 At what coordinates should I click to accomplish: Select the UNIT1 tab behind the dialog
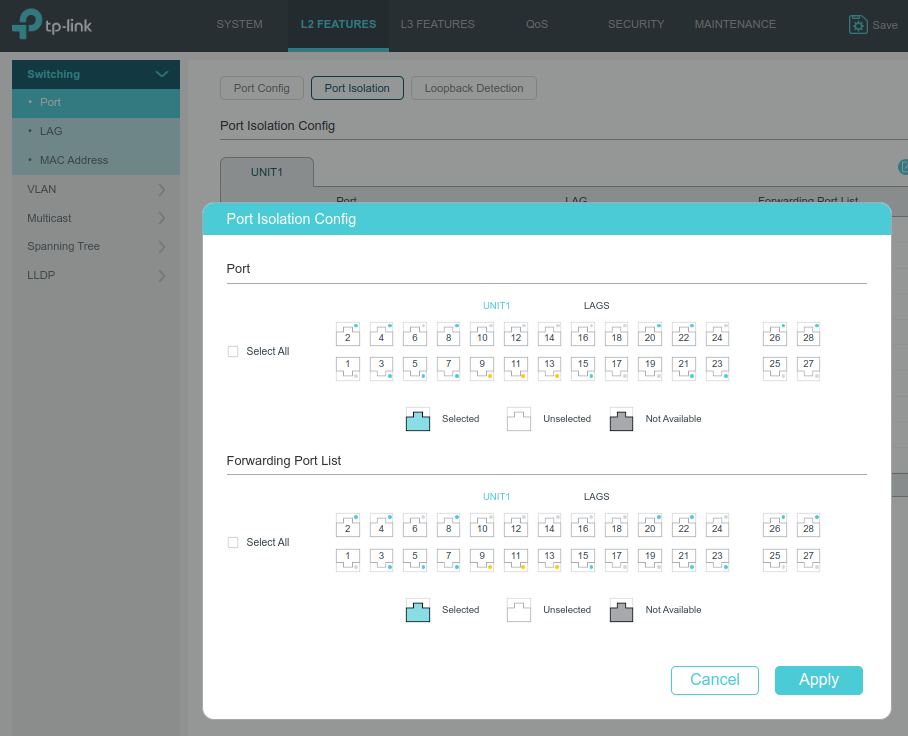click(x=267, y=172)
